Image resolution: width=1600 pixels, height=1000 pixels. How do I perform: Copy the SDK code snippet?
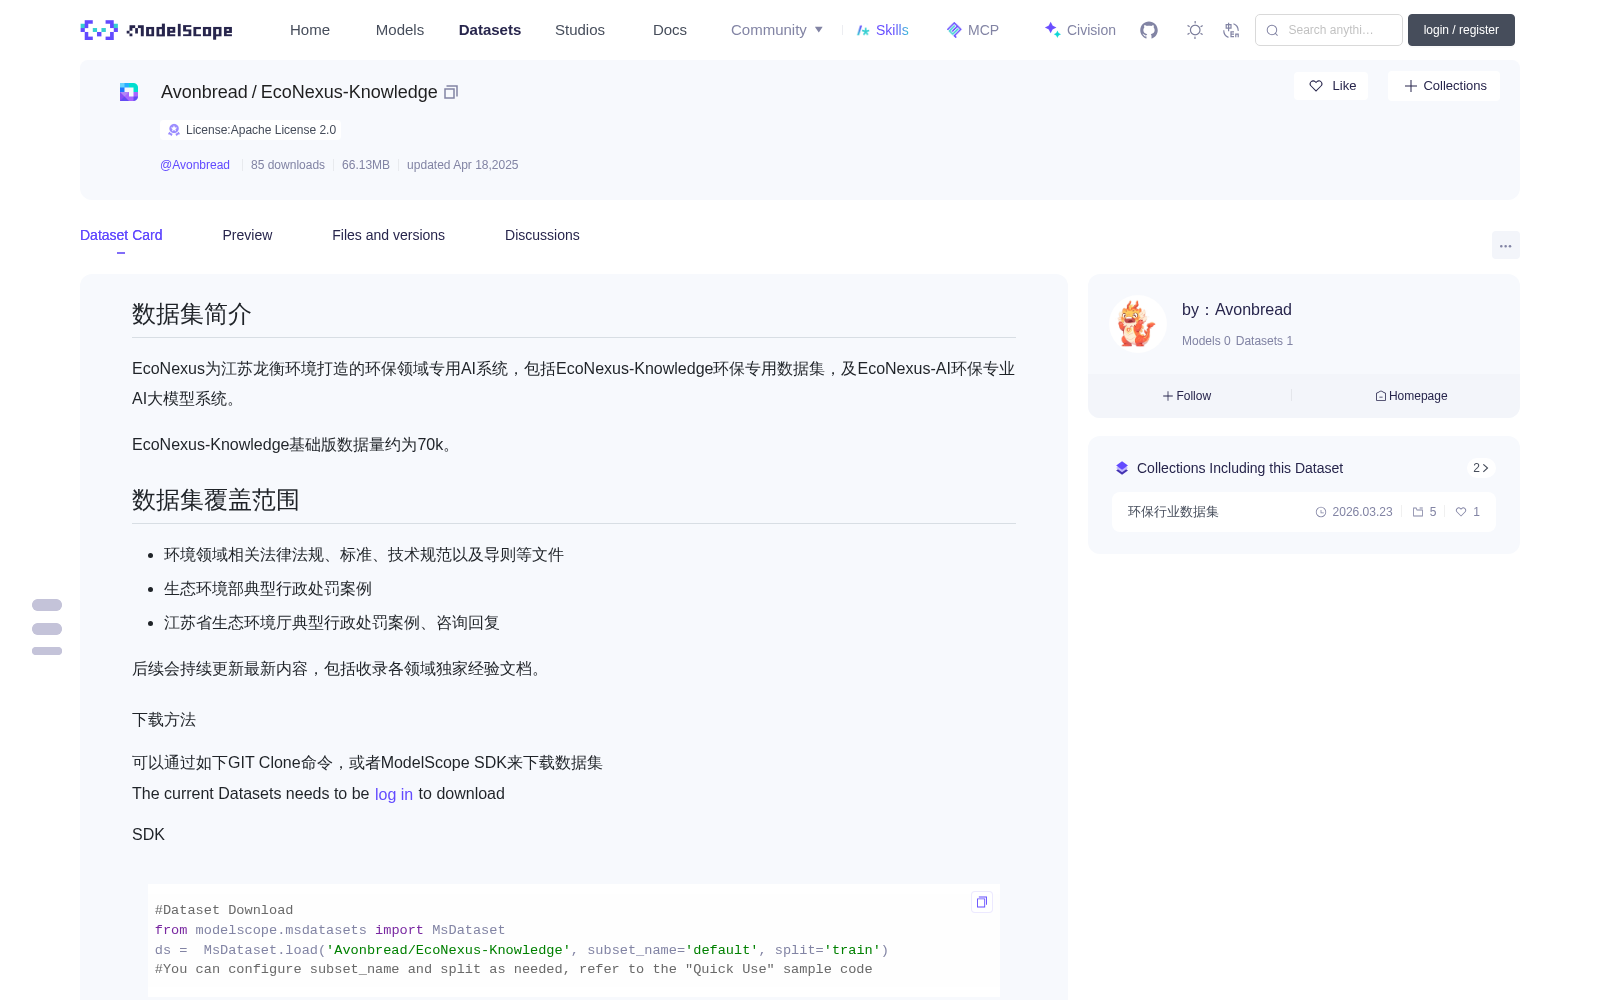[x=982, y=902]
